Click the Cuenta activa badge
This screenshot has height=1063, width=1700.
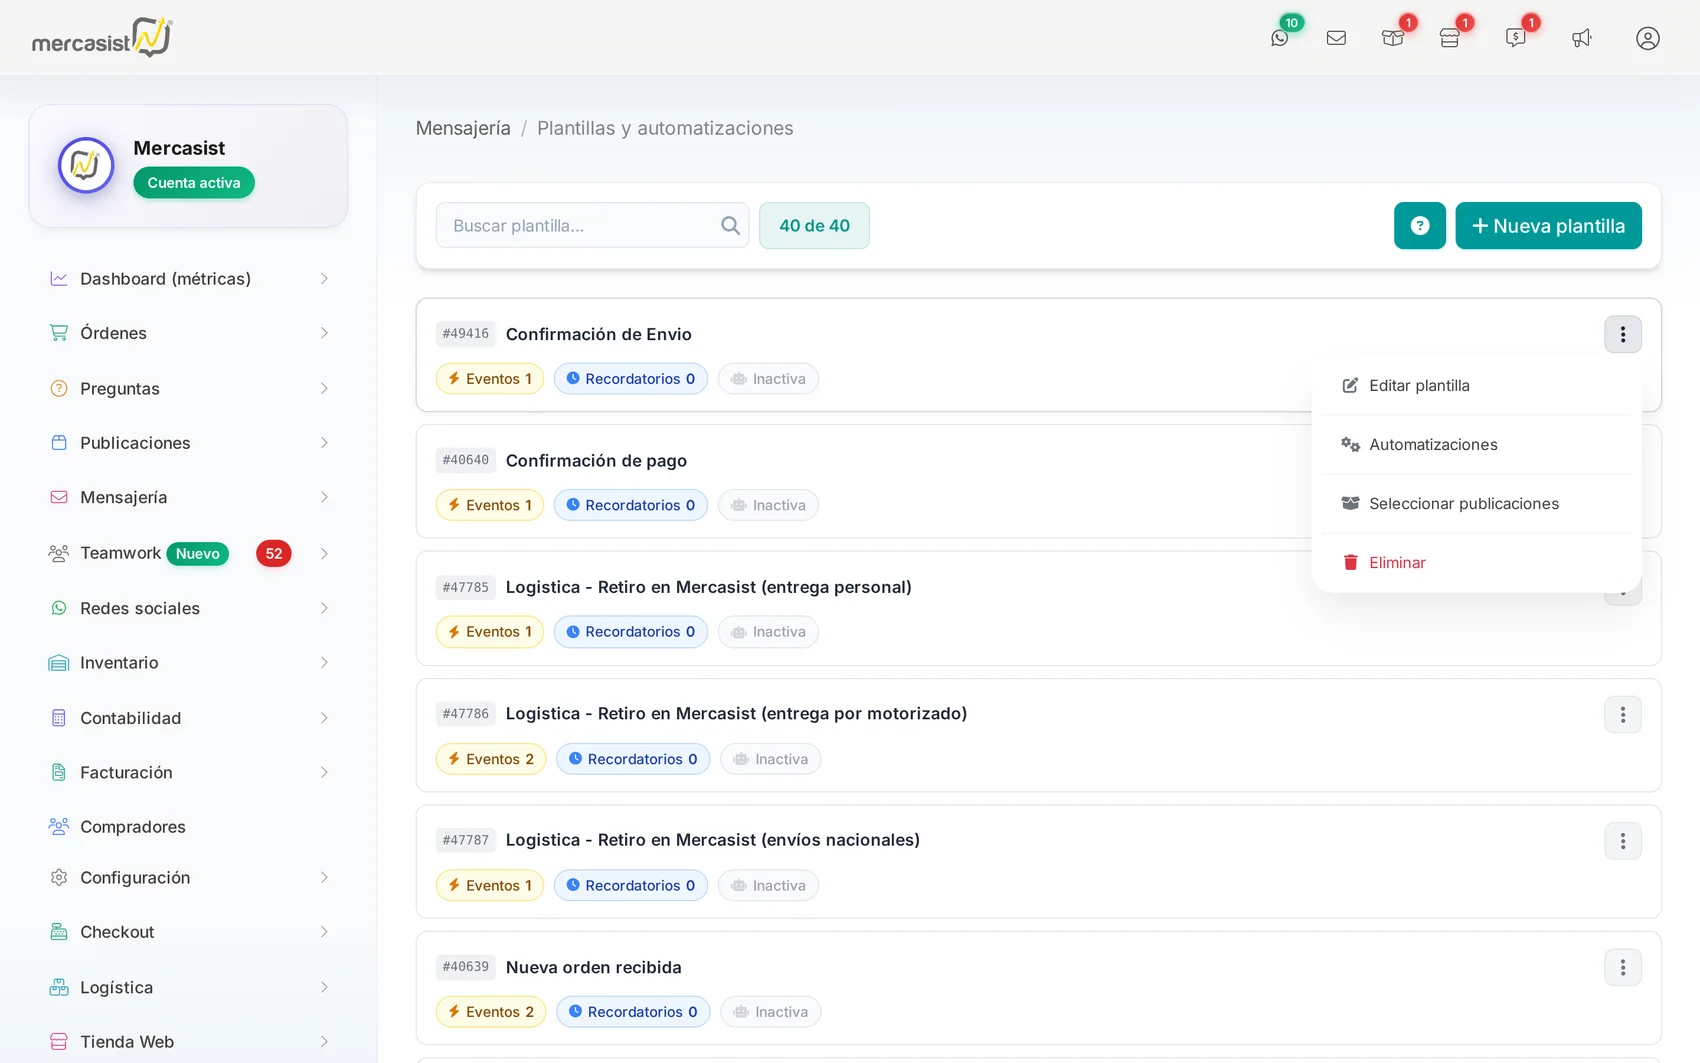194,183
